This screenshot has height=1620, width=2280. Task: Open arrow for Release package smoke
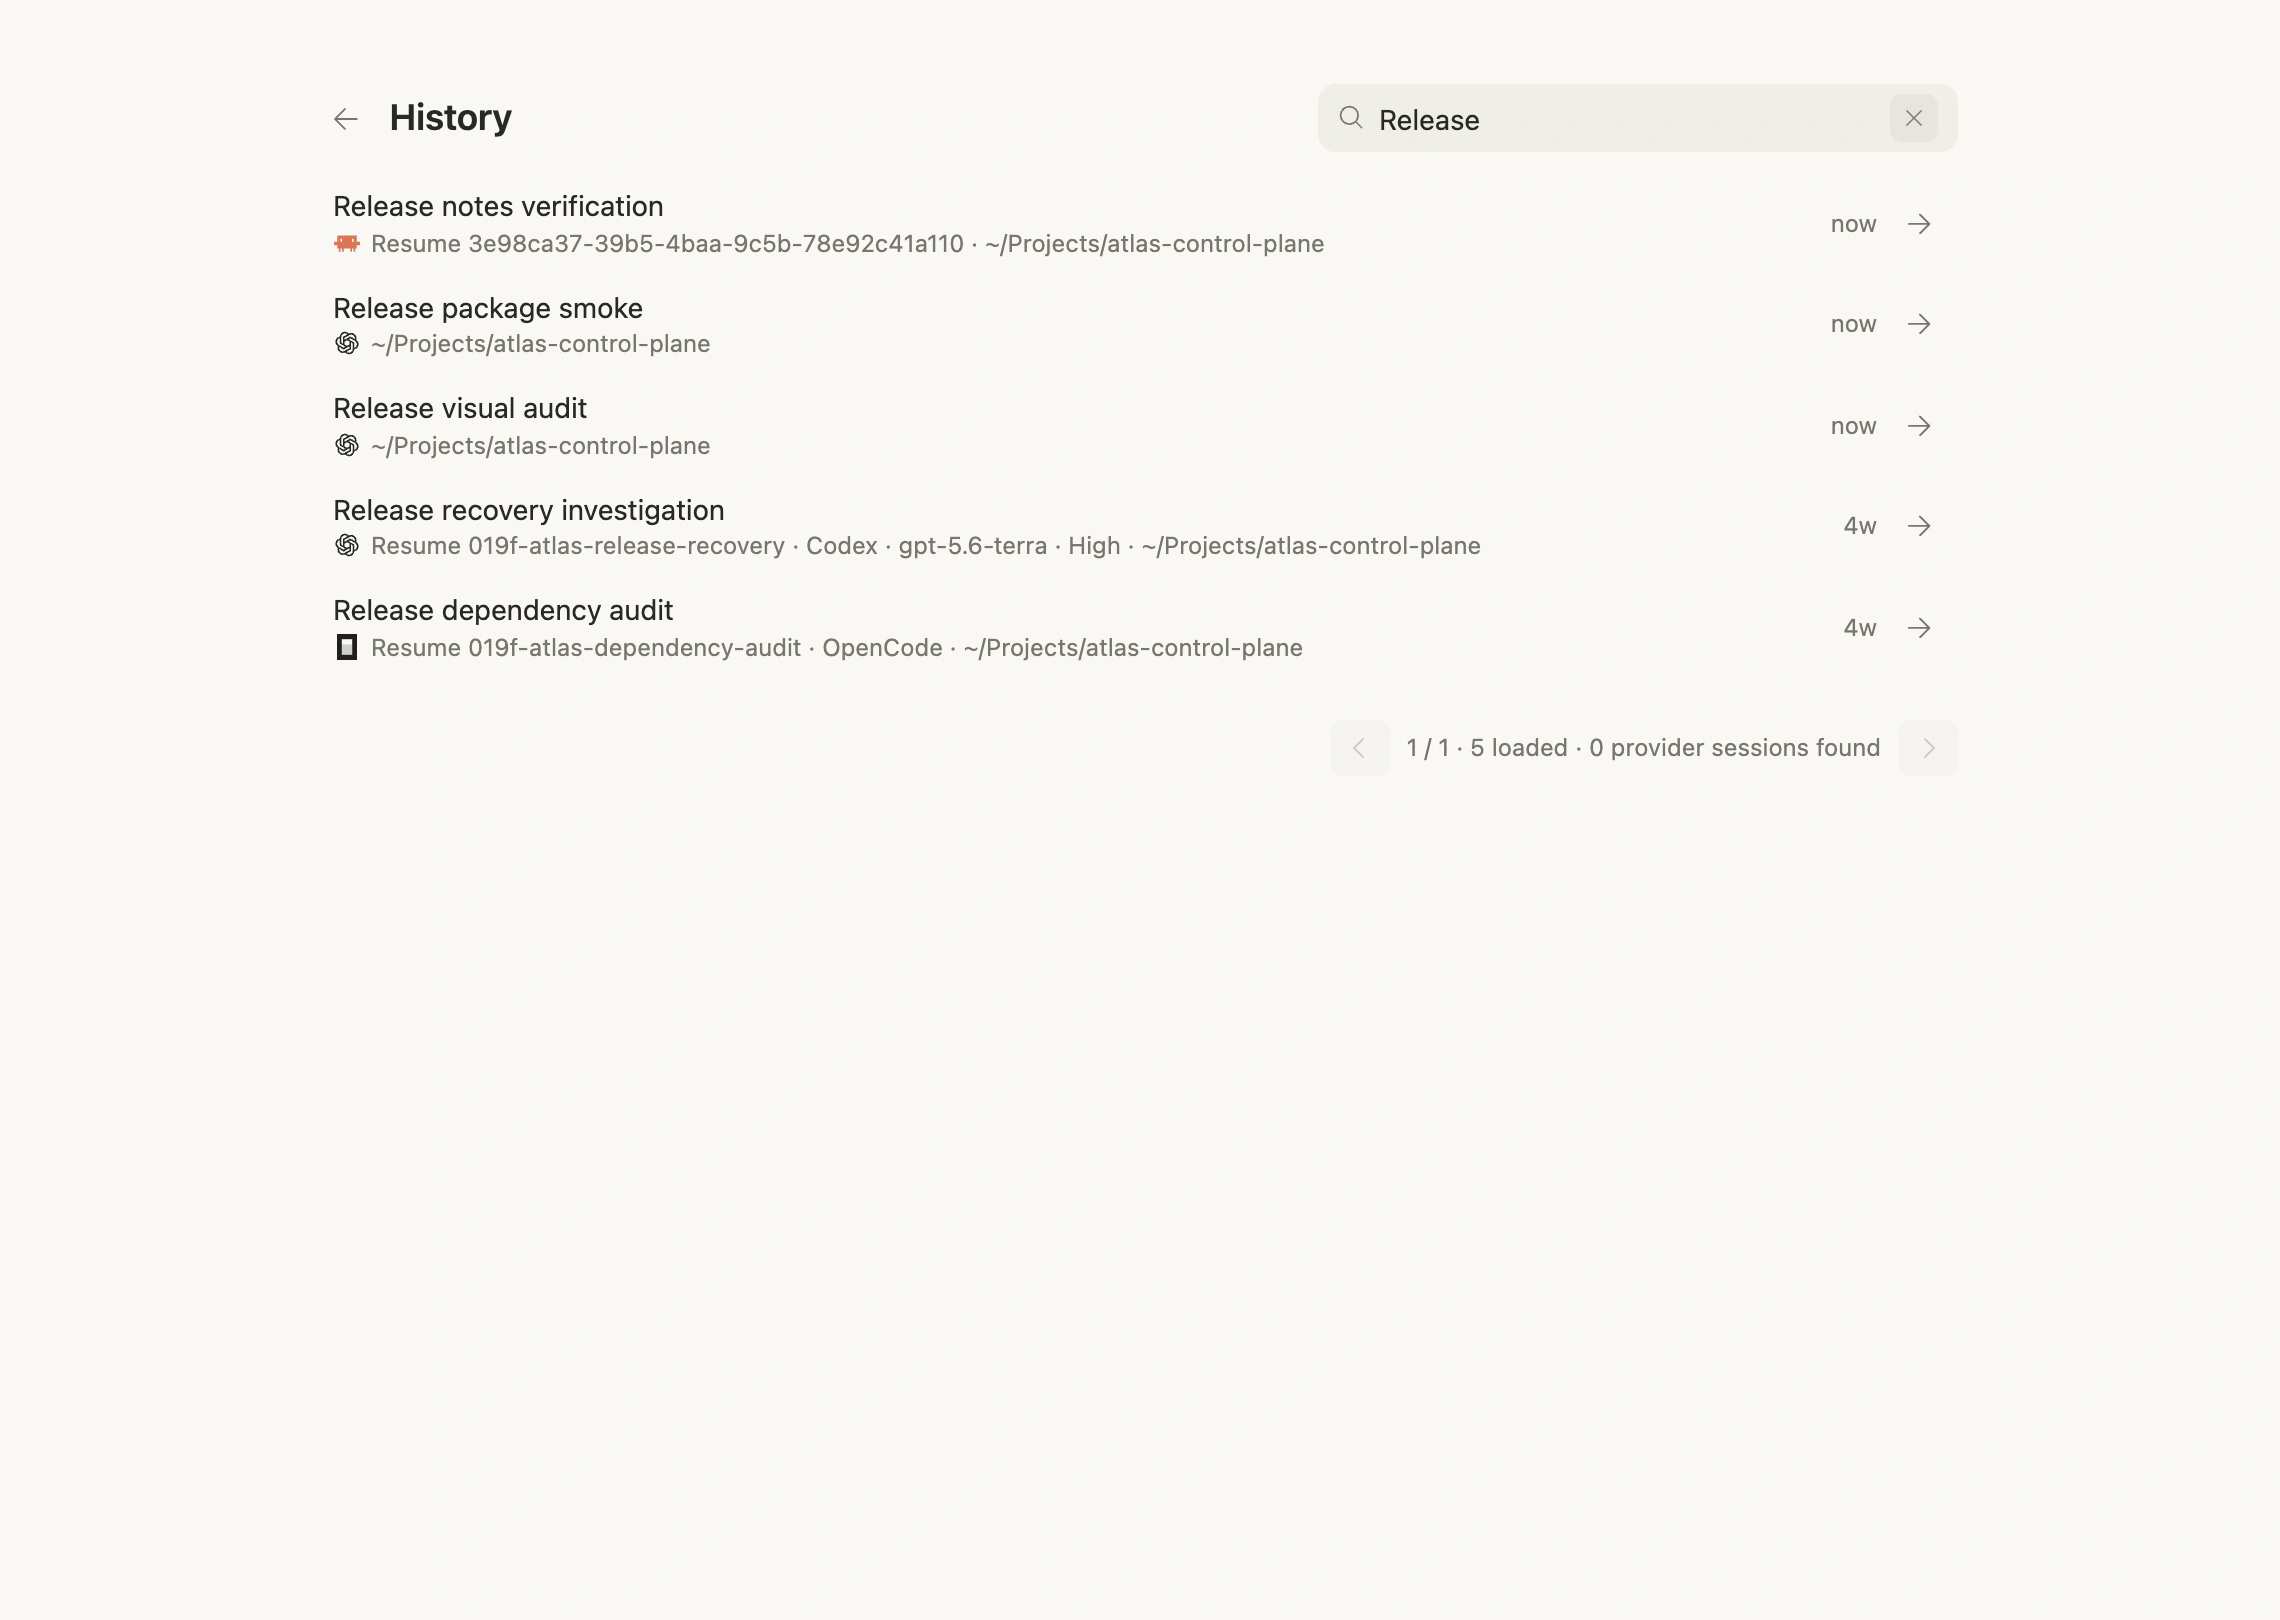[x=1919, y=324]
